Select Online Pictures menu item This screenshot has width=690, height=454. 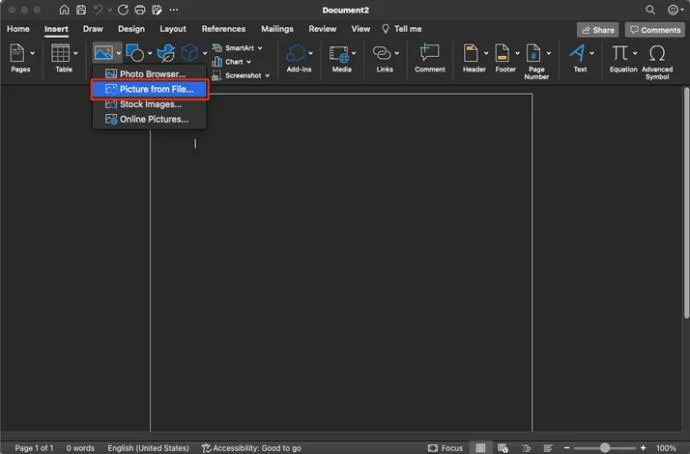pos(149,119)
